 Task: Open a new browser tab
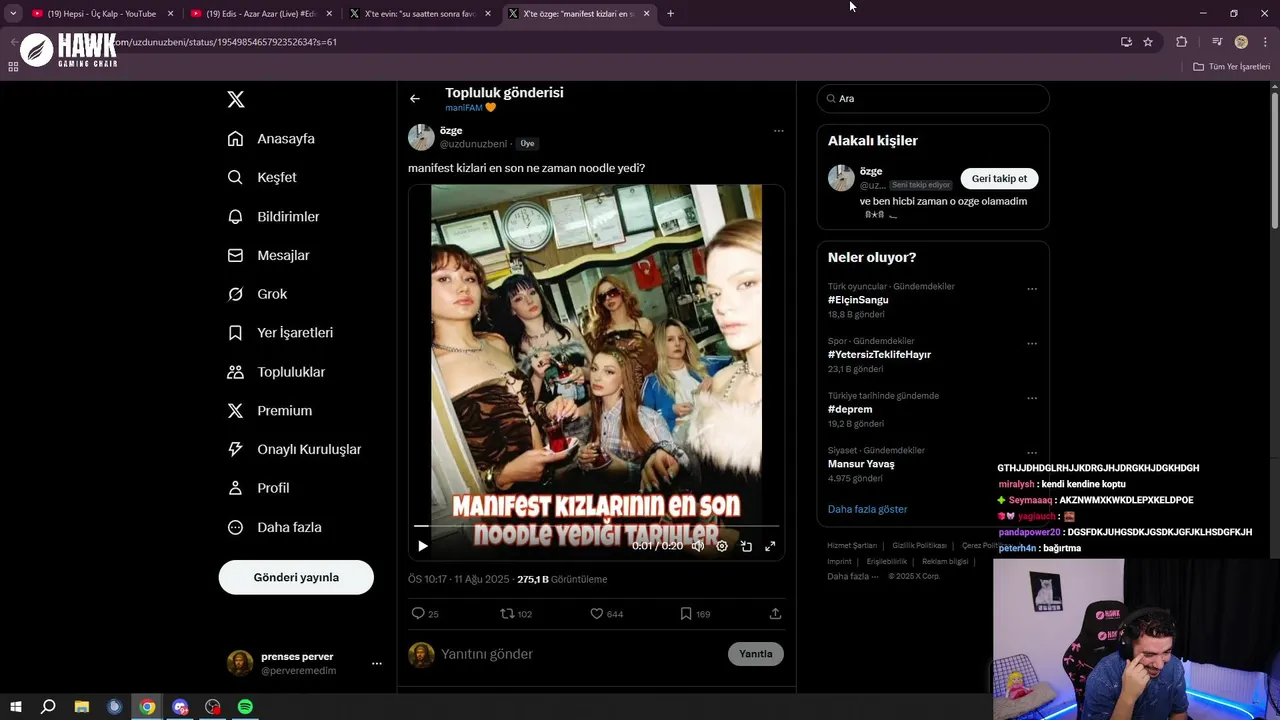point(670,14)
